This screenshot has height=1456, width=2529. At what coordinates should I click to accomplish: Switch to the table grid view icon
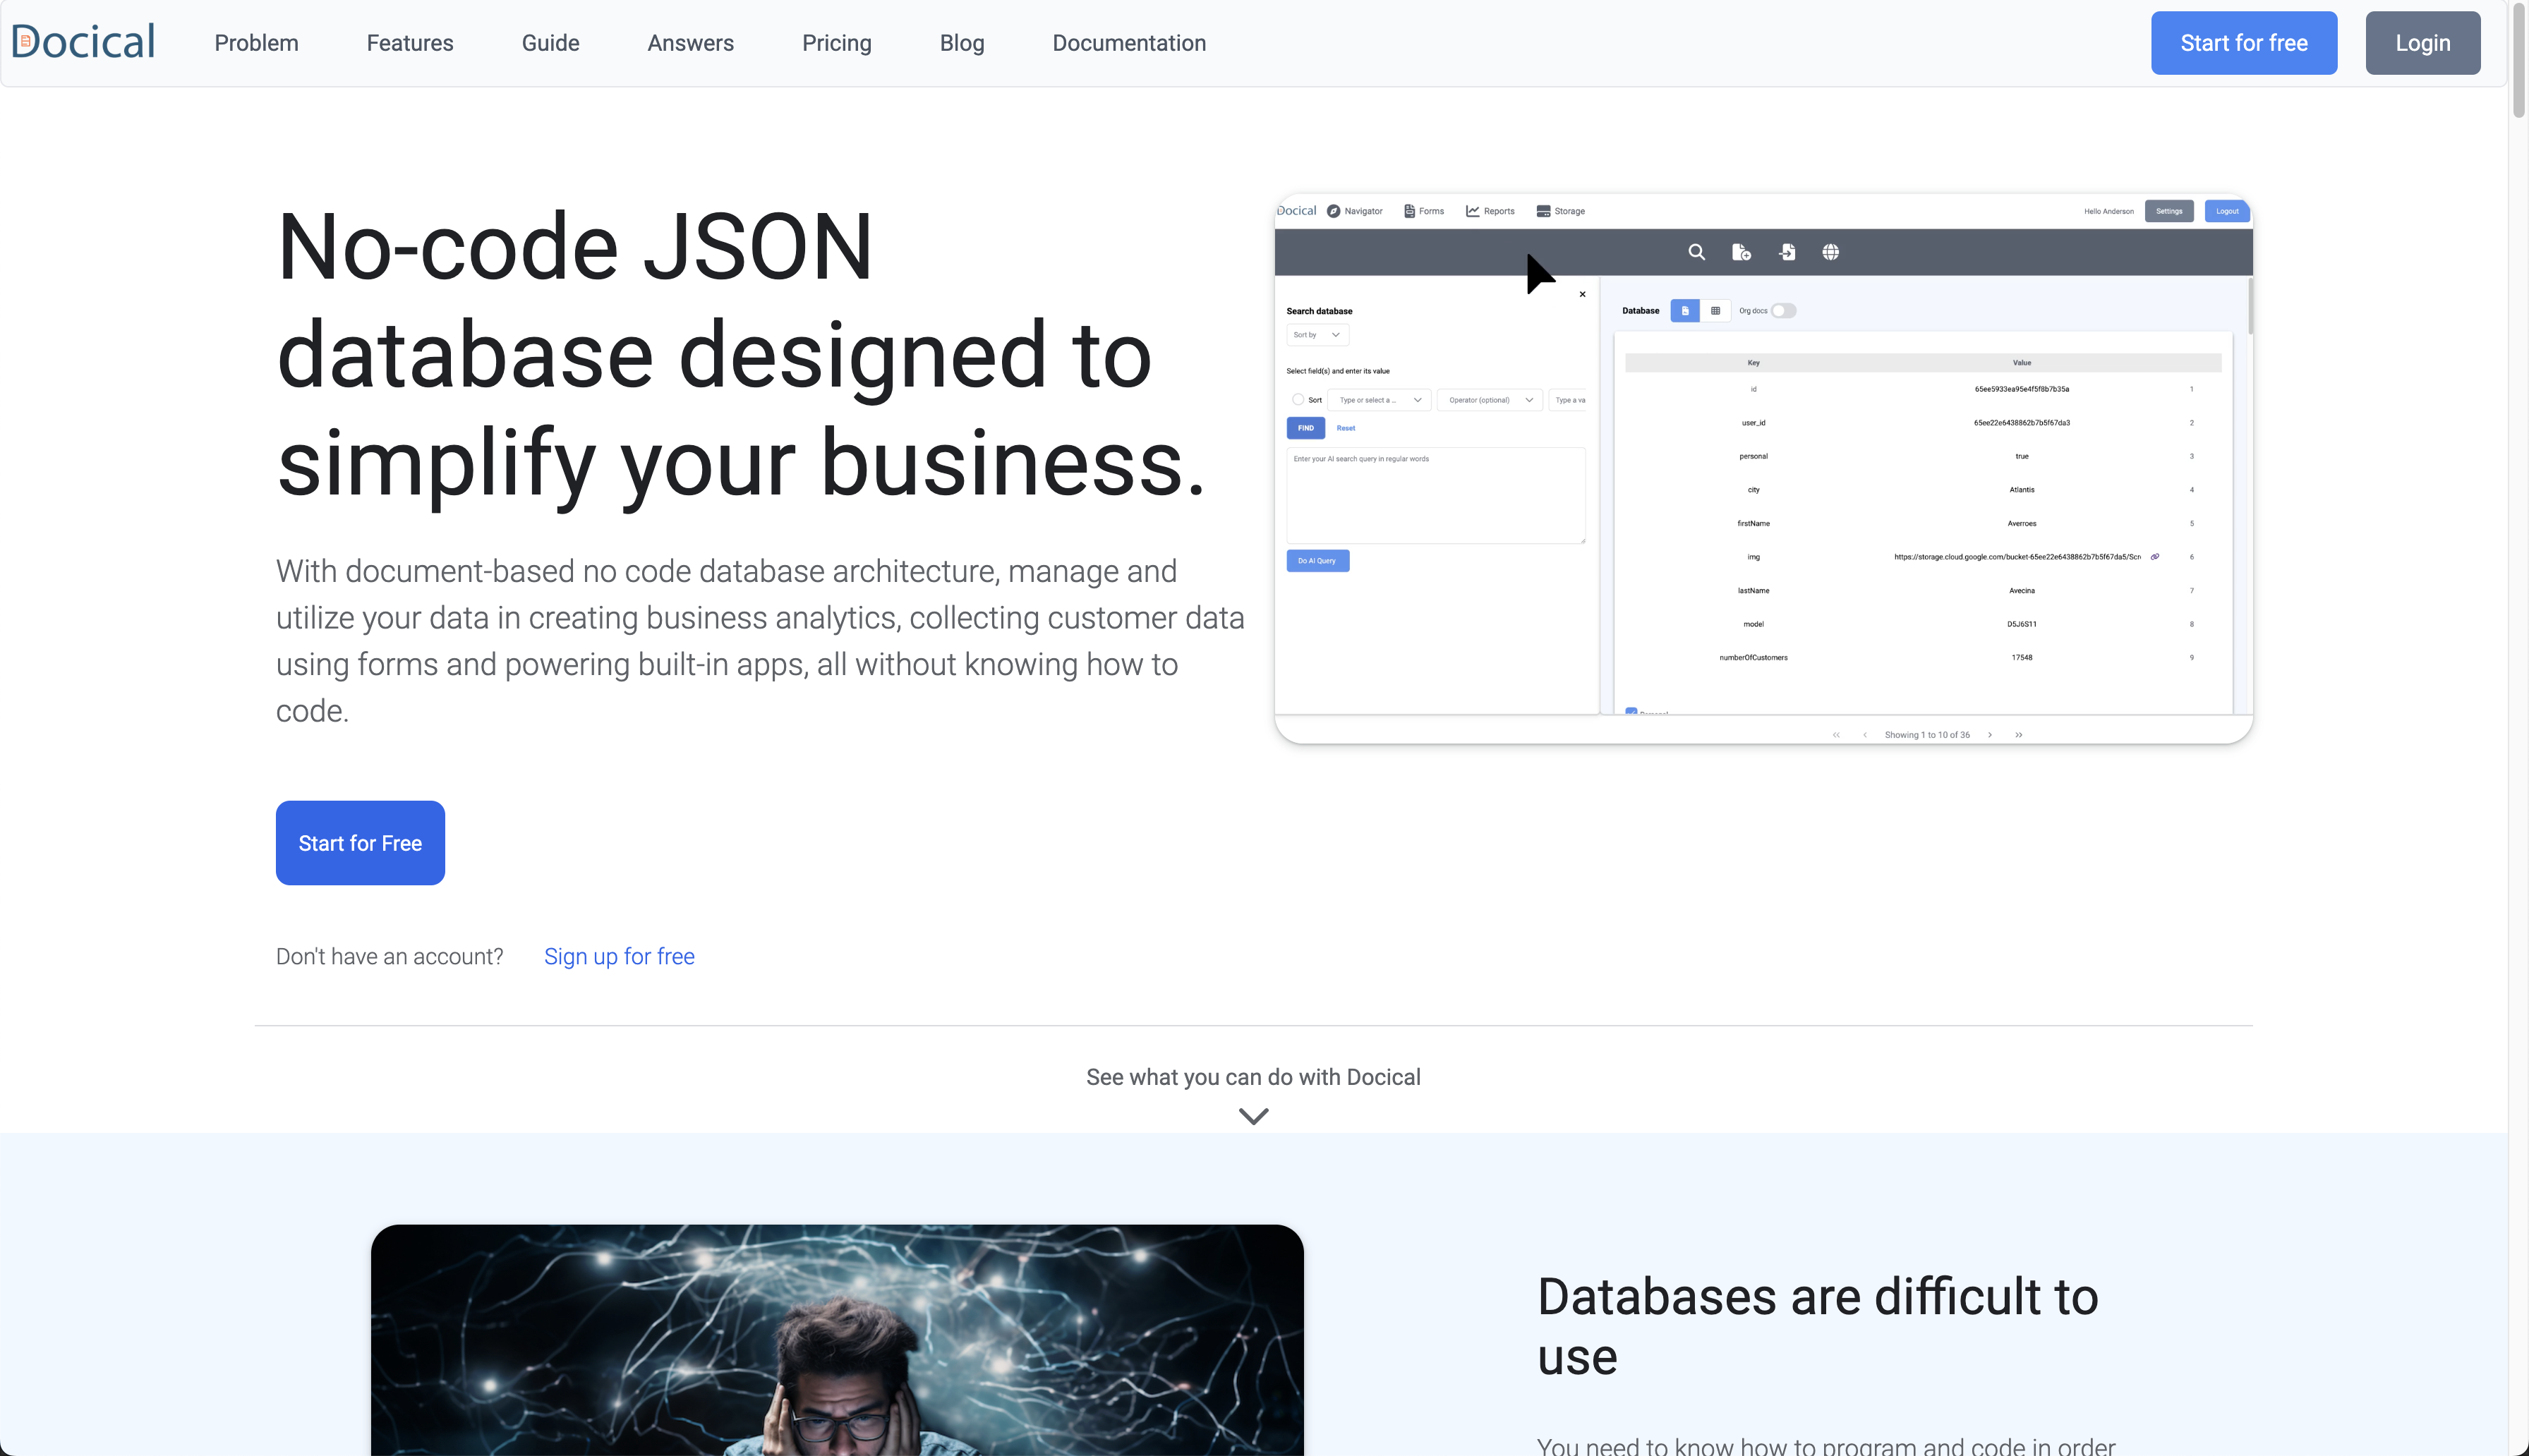1715,311
